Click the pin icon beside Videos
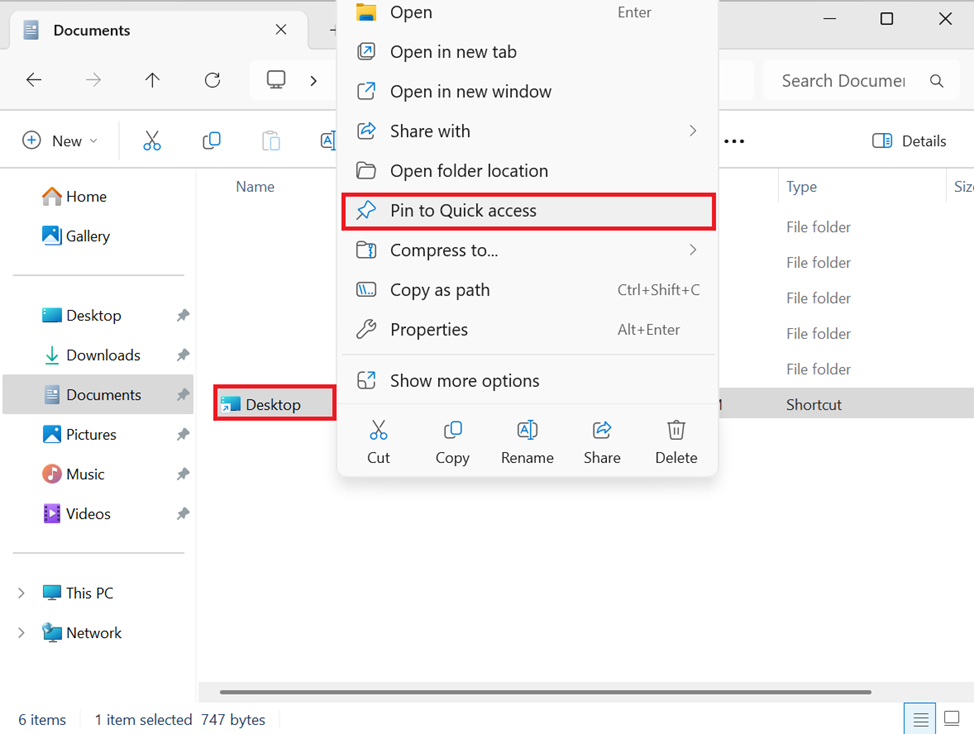 [183, 514]
